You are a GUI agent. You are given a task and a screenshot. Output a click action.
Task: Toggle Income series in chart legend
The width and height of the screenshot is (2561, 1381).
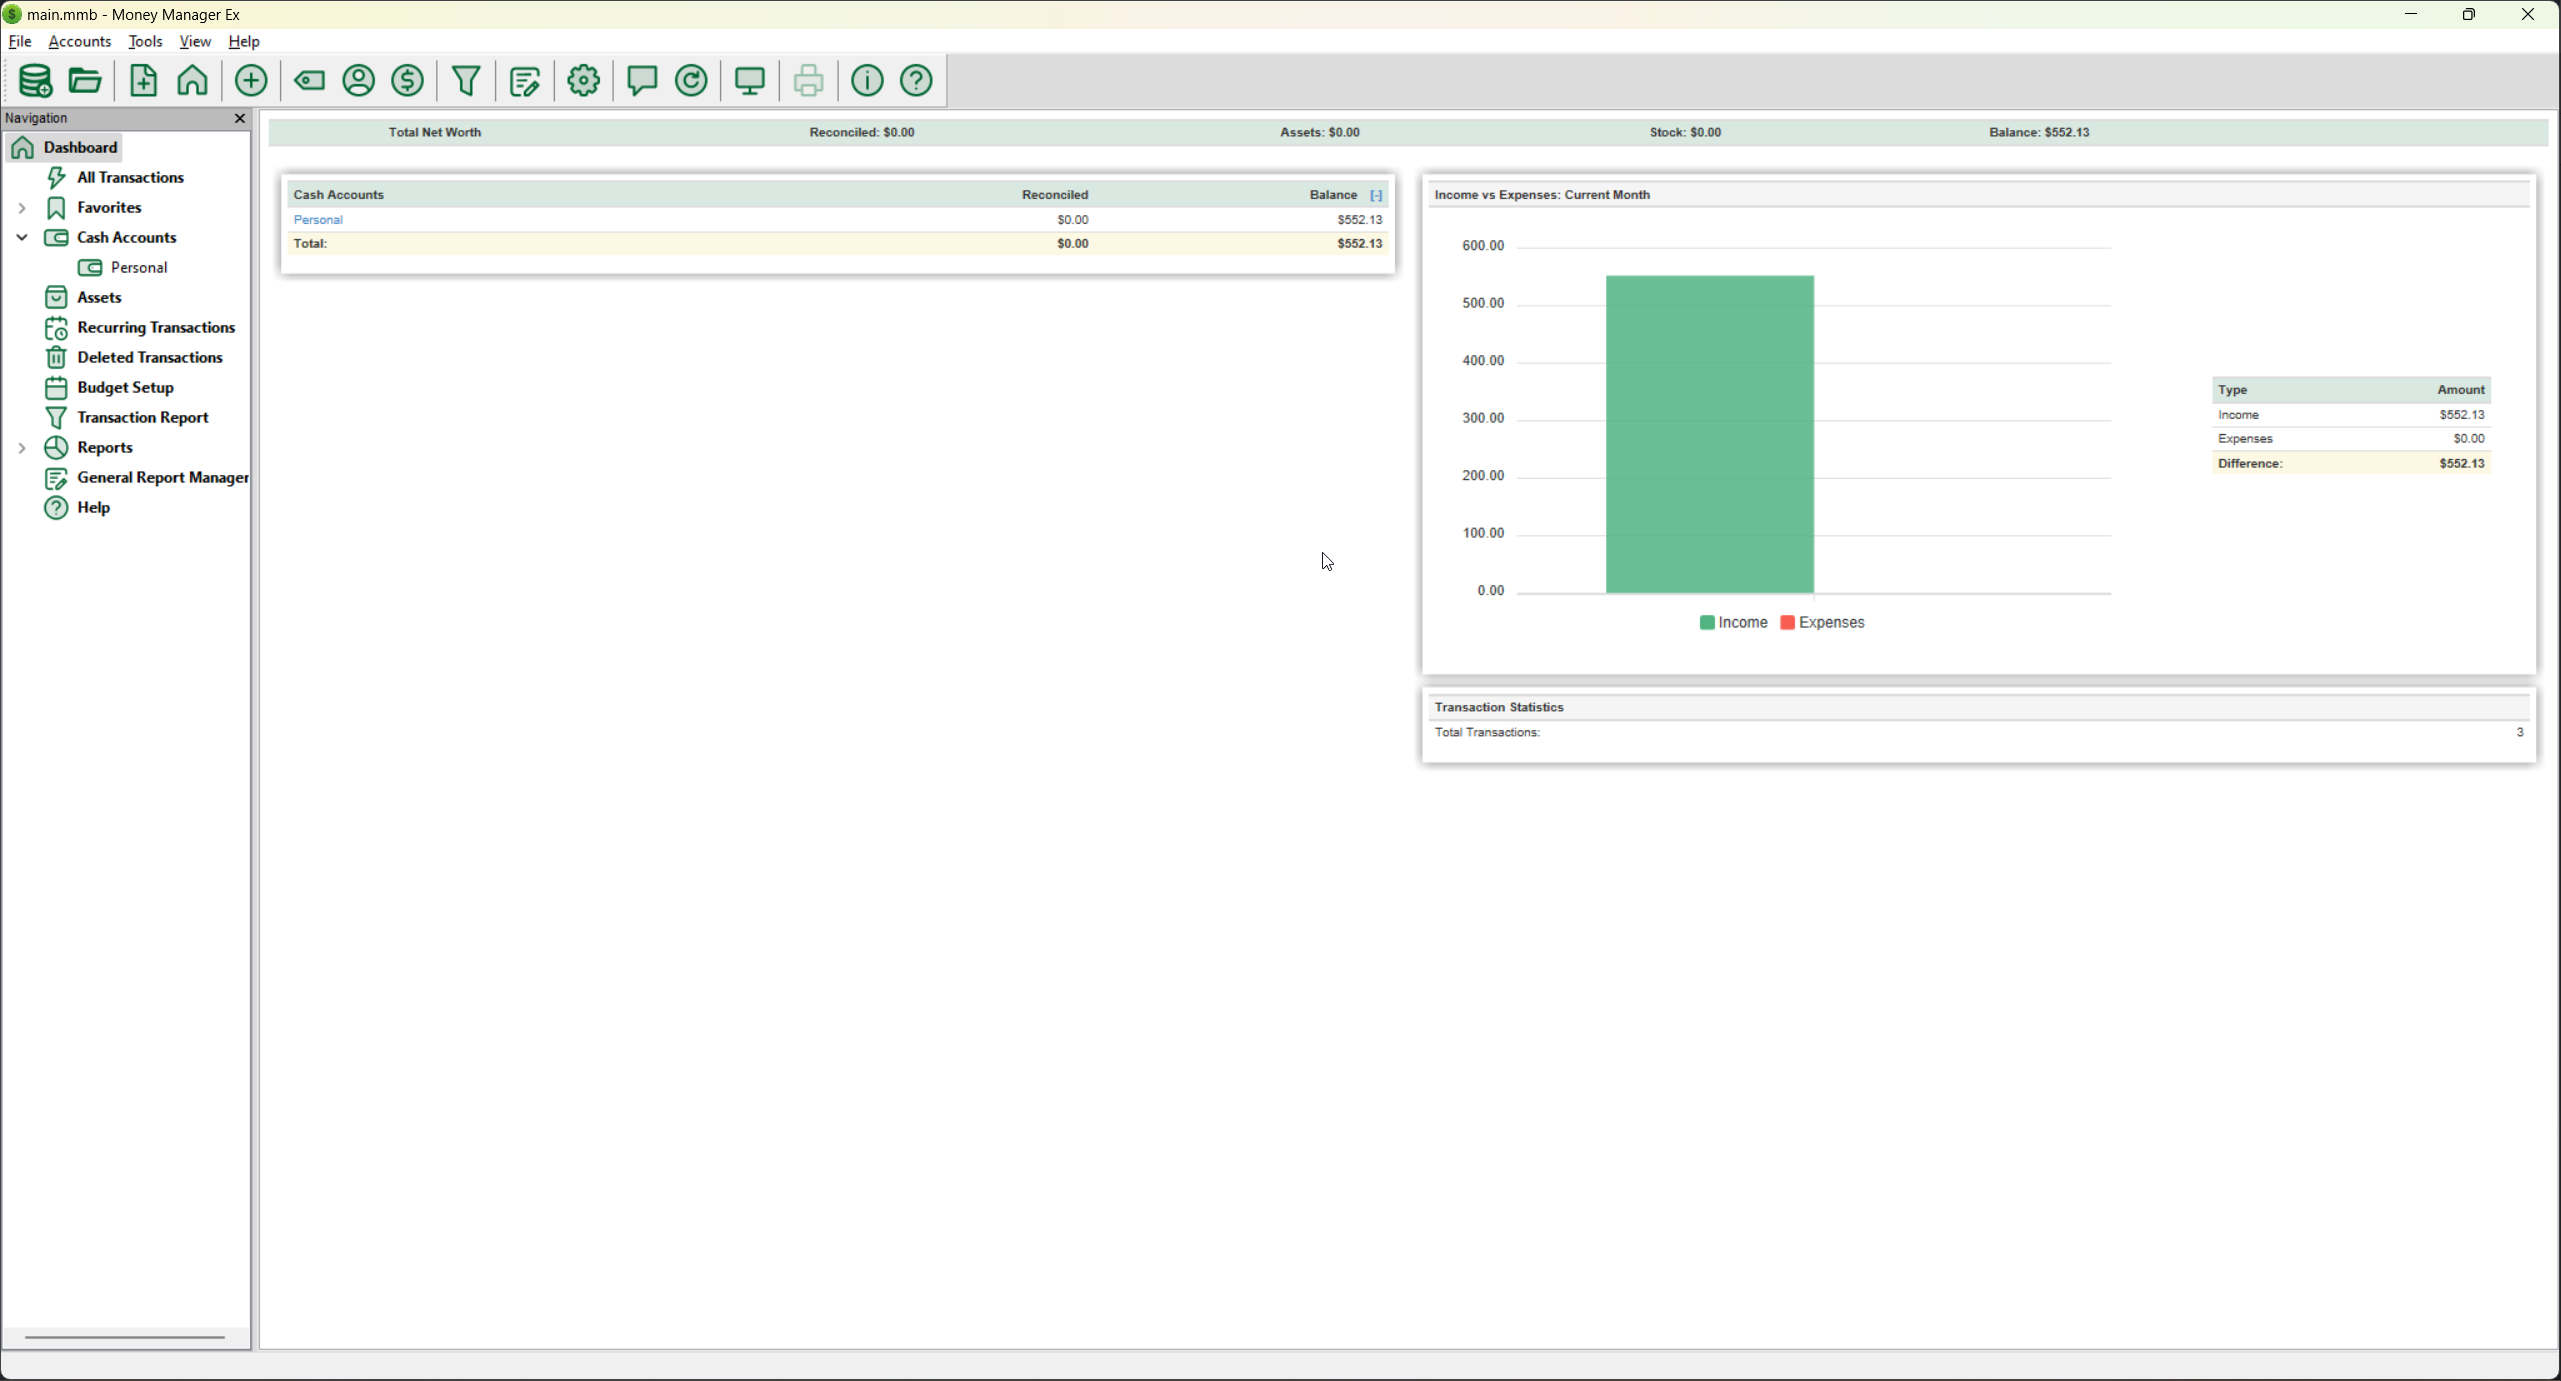[x=1733, y=623]
